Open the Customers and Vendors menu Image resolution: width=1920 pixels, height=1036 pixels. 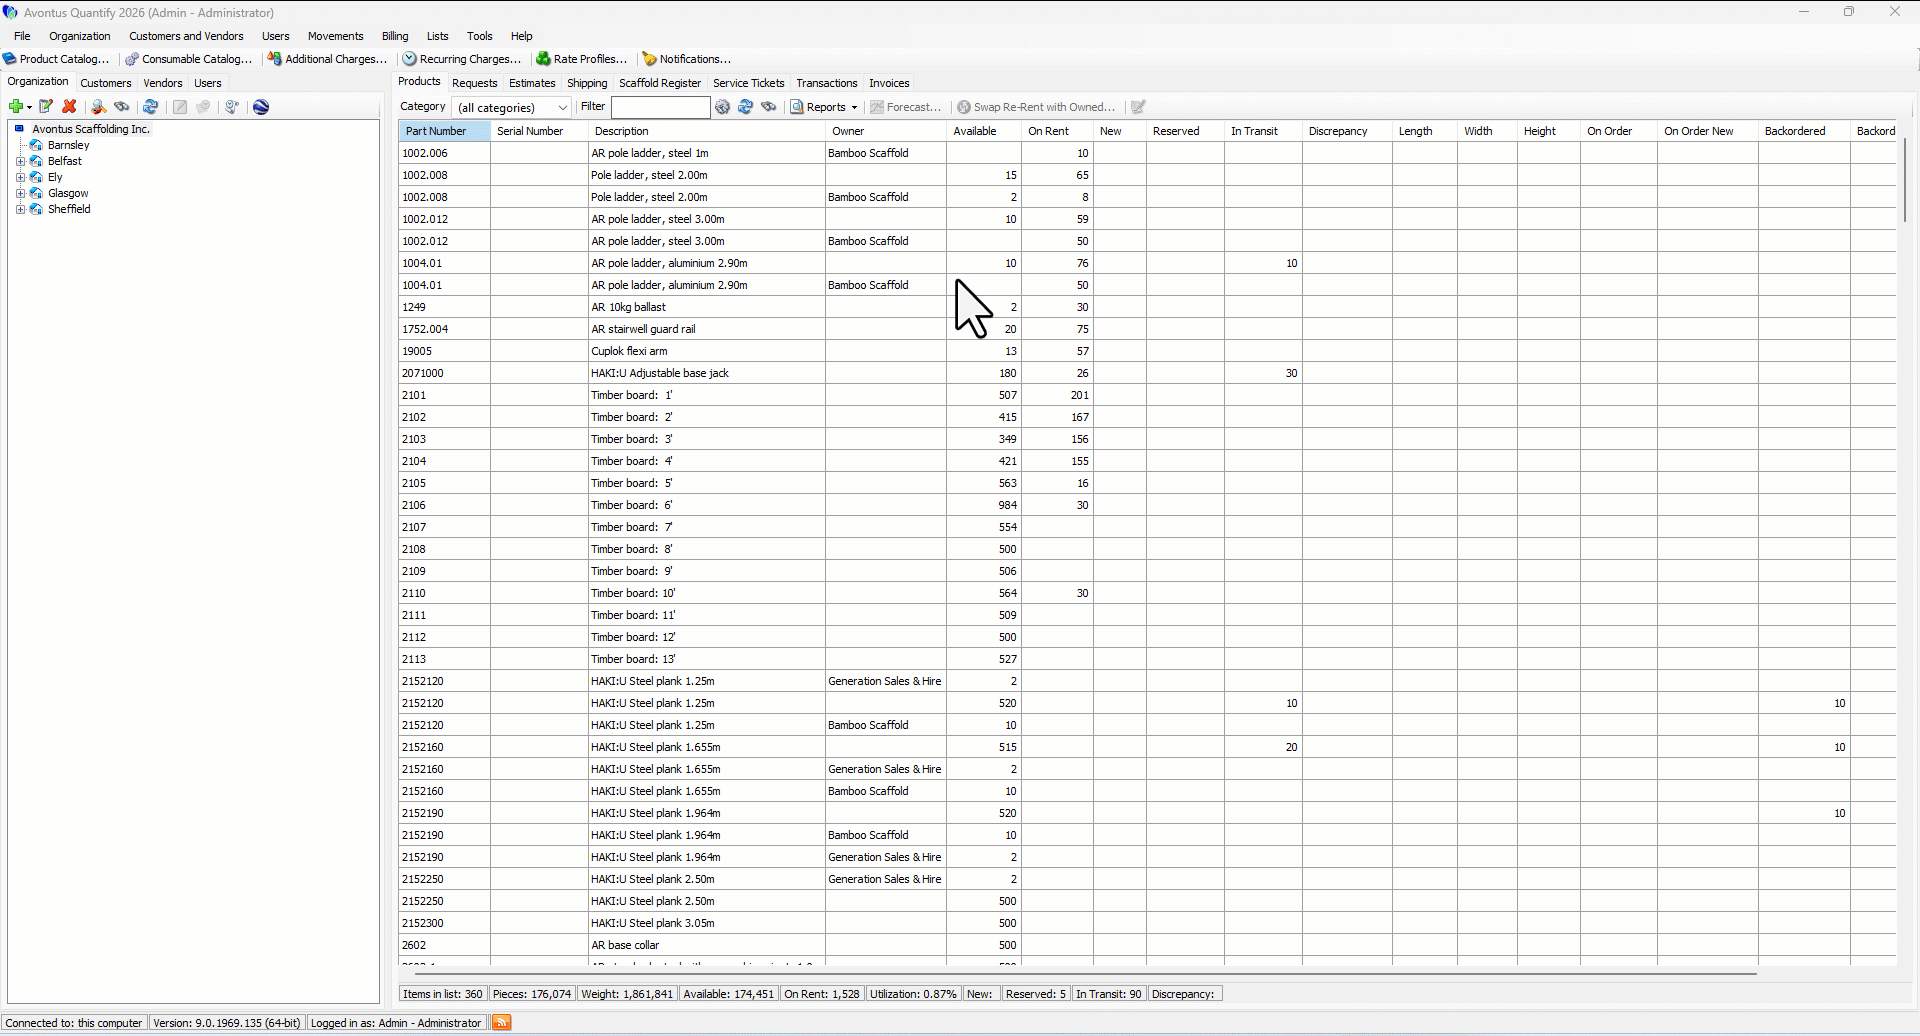point(186,36)
